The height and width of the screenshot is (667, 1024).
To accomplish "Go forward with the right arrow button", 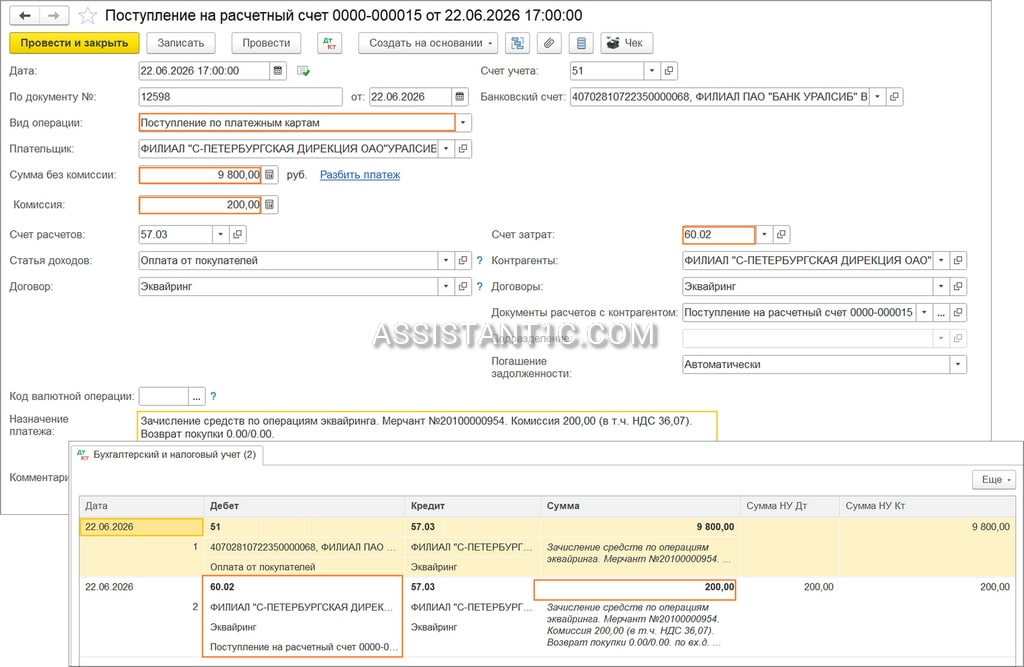I will 55,15.
